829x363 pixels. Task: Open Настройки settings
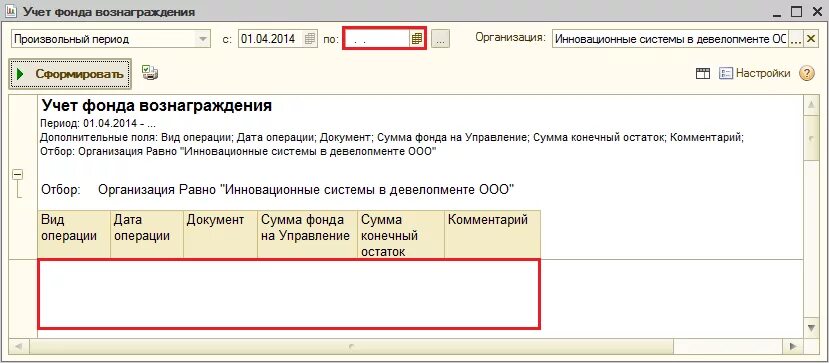[755, 73]
